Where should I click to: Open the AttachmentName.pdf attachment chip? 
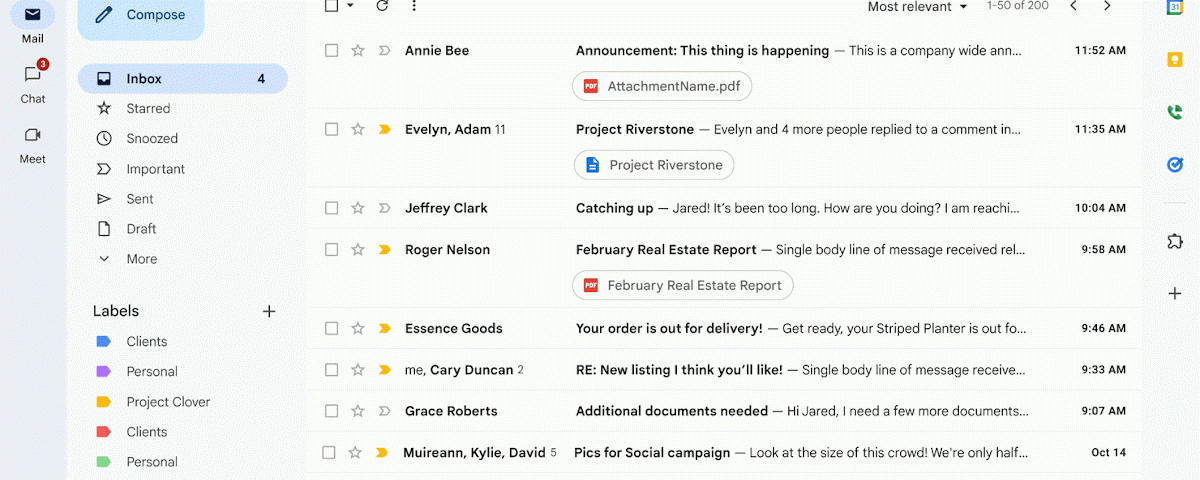click(x=662, y=87)
